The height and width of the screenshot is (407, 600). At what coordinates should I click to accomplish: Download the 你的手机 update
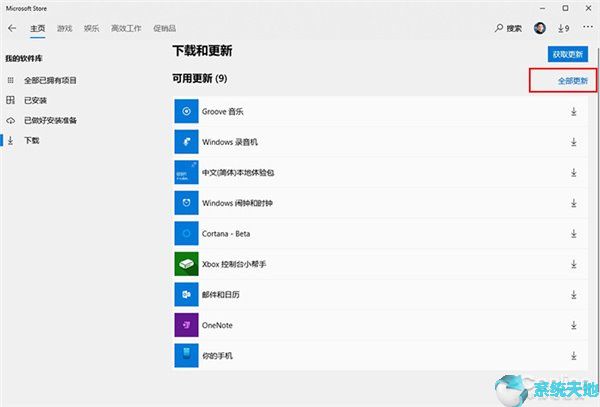(x=574, y=356)
